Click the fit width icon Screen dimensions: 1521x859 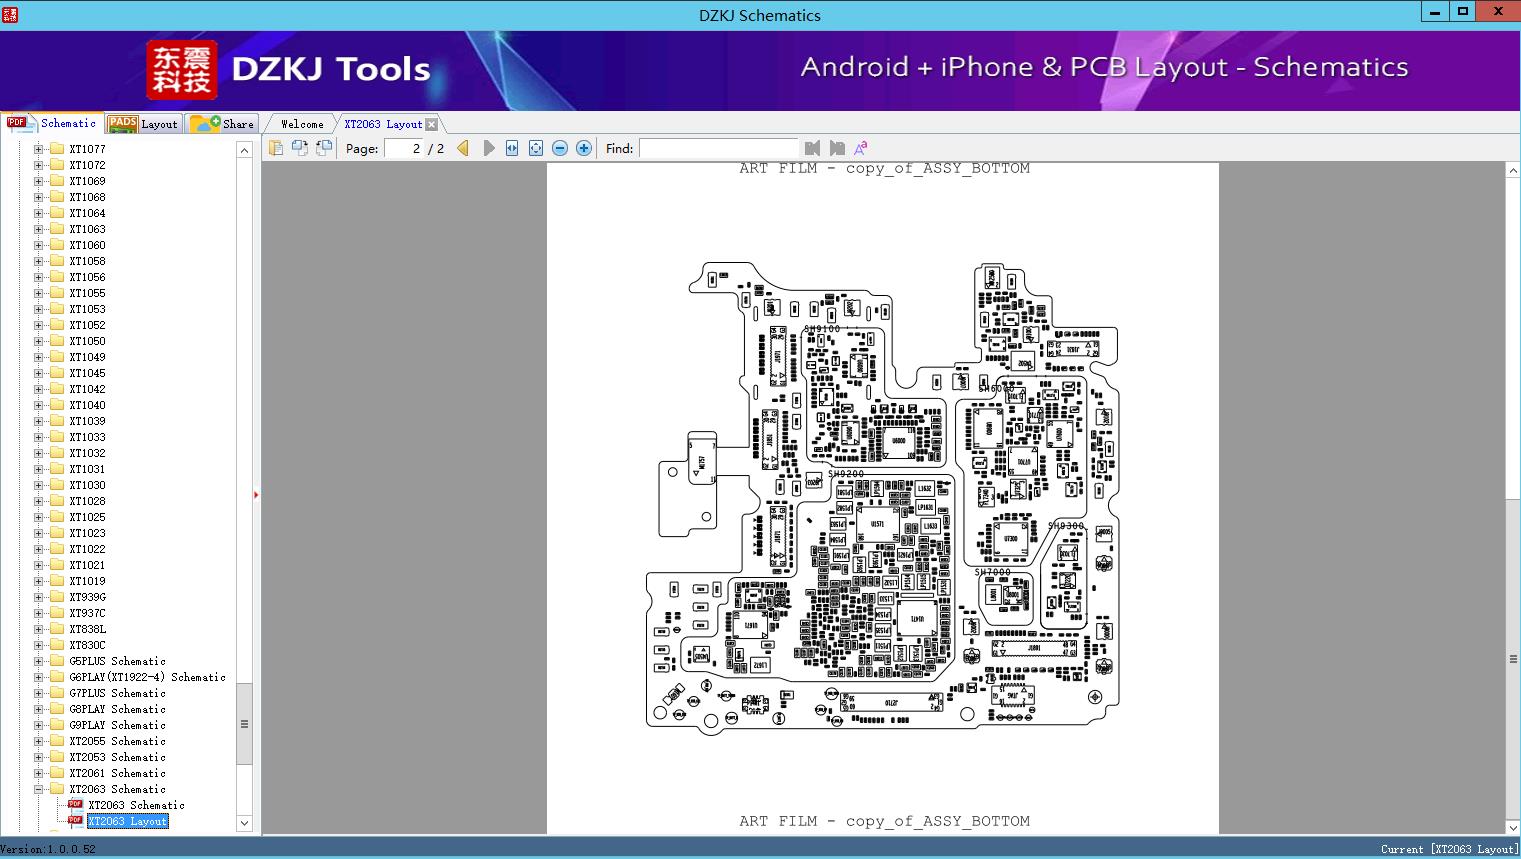(512, 148)
